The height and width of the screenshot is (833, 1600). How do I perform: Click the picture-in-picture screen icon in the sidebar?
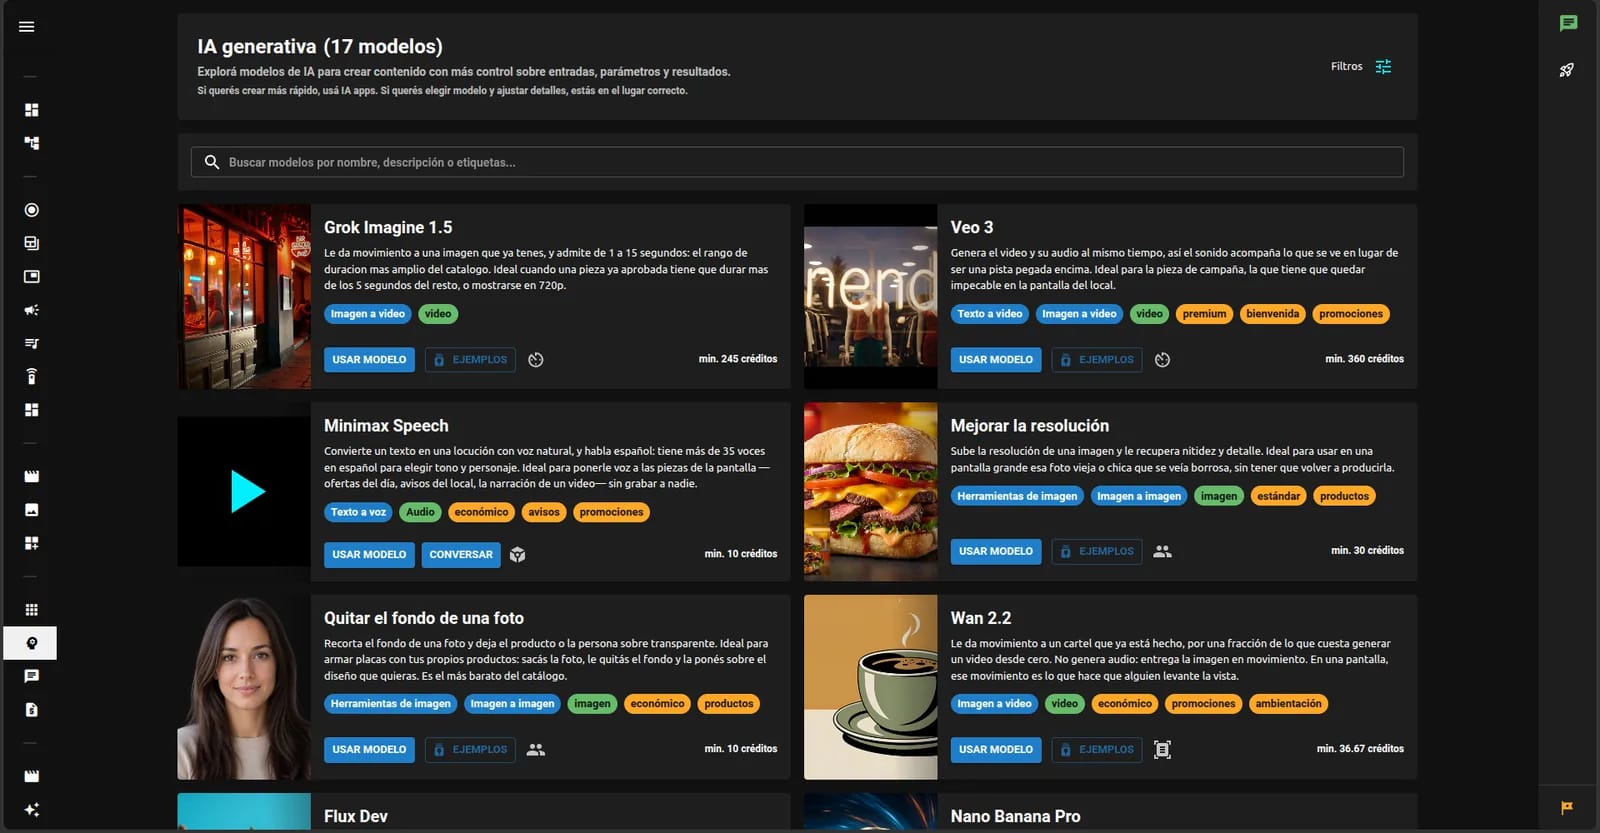(32, 276)
